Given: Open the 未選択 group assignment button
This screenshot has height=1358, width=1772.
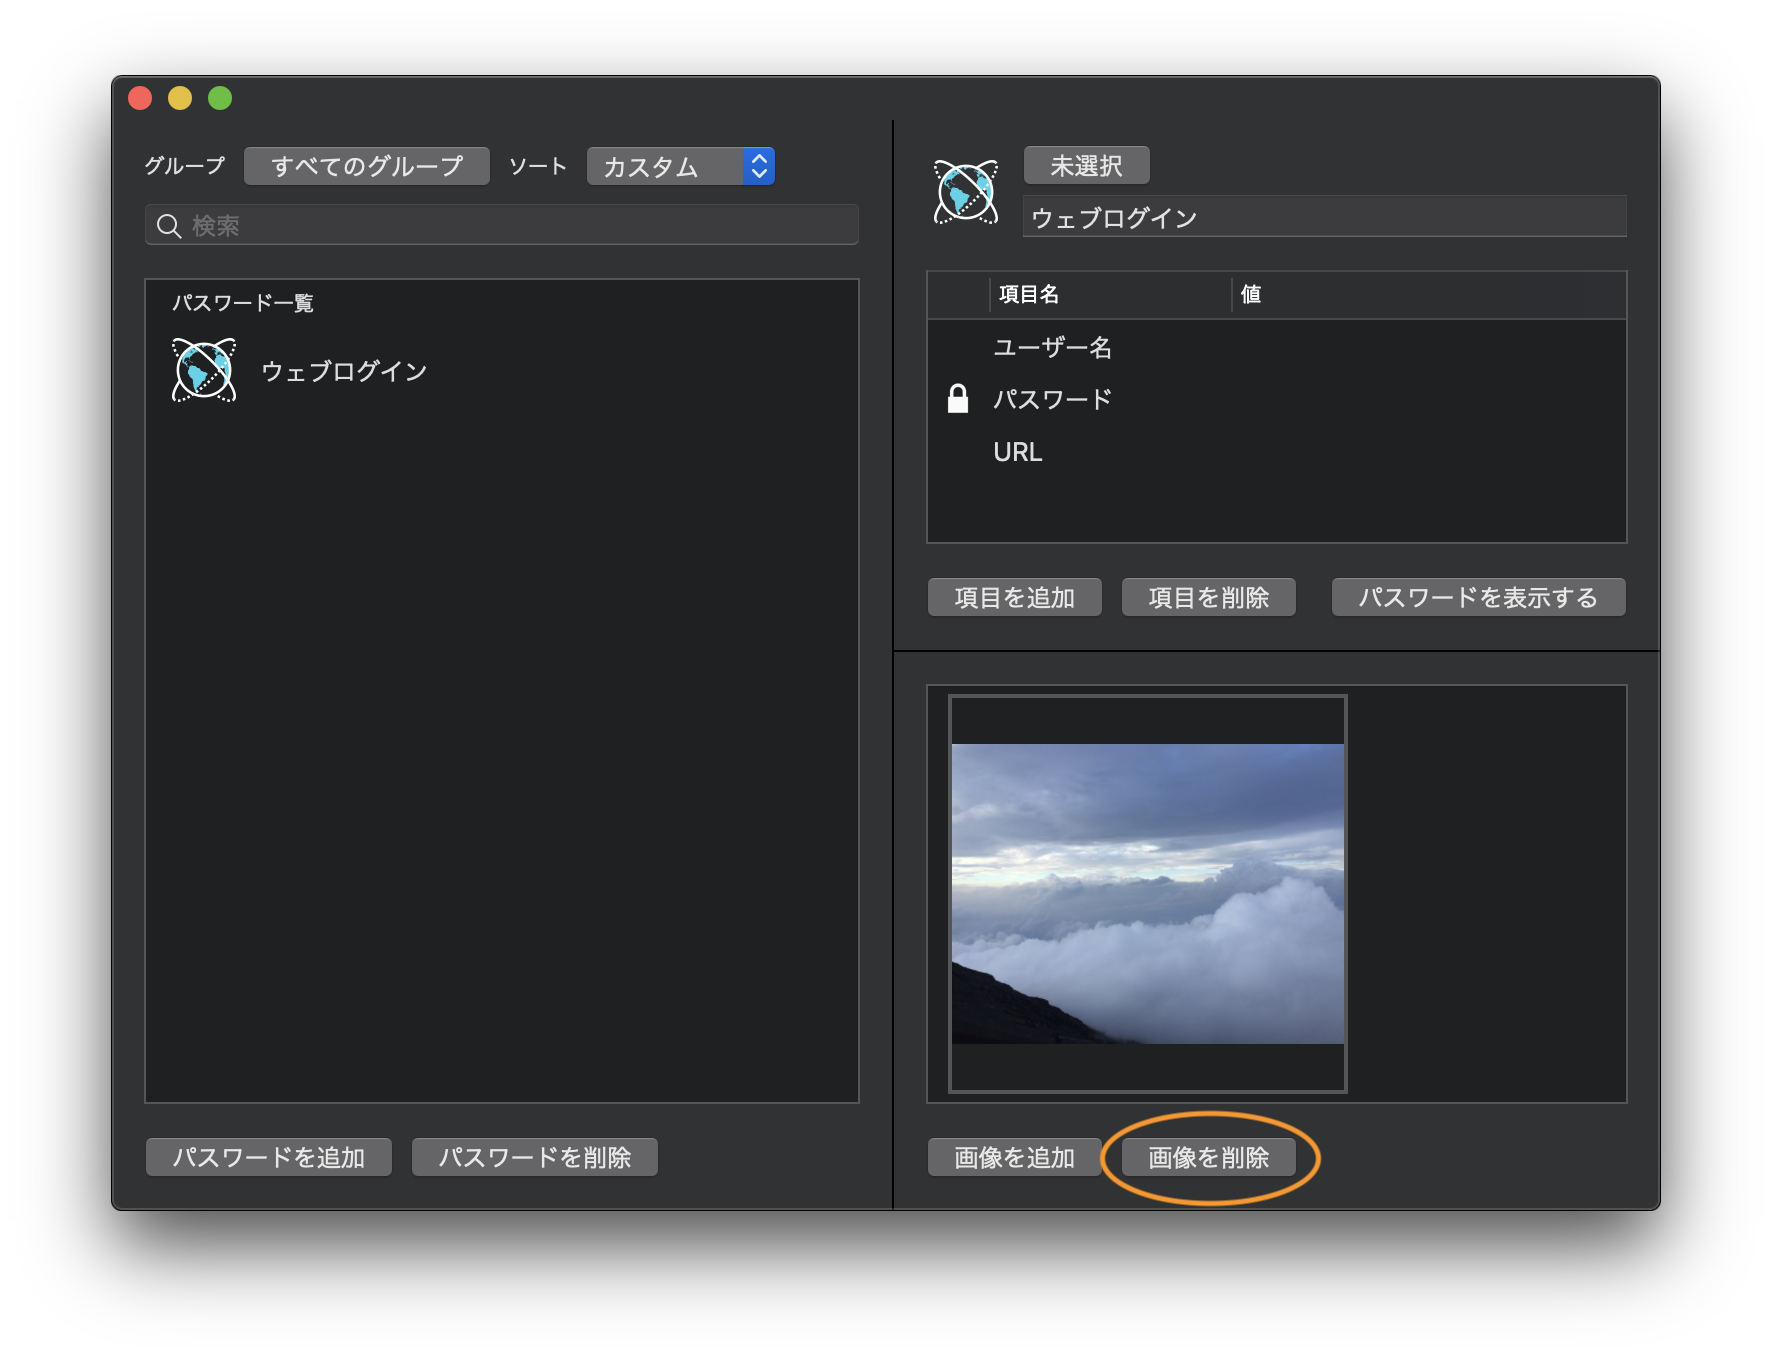Looking at the screenshot, I should tap(1087, 165).
